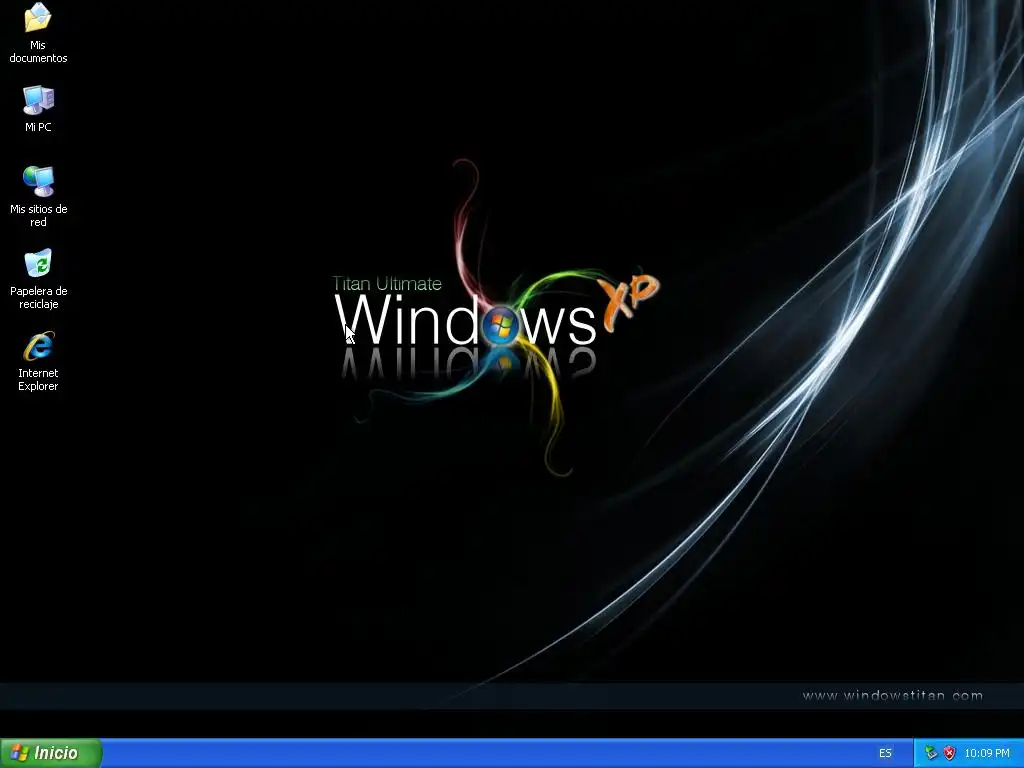Screen dimensions: 1024x768
Task: Select the Mis documentos desktop icon
Action: [x=38, y=31]
